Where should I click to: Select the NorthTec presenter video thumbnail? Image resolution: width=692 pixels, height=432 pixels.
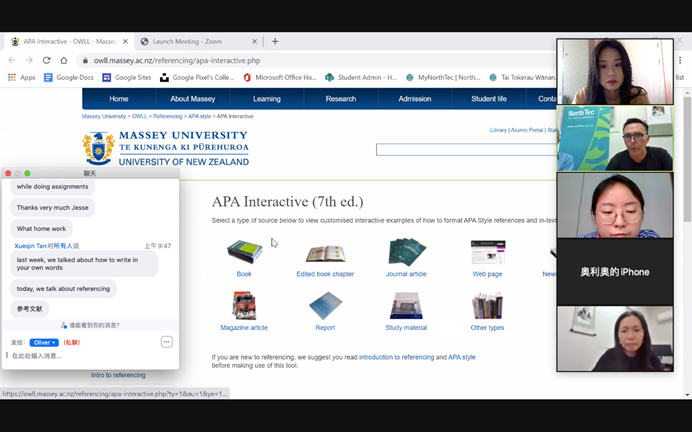615,138
